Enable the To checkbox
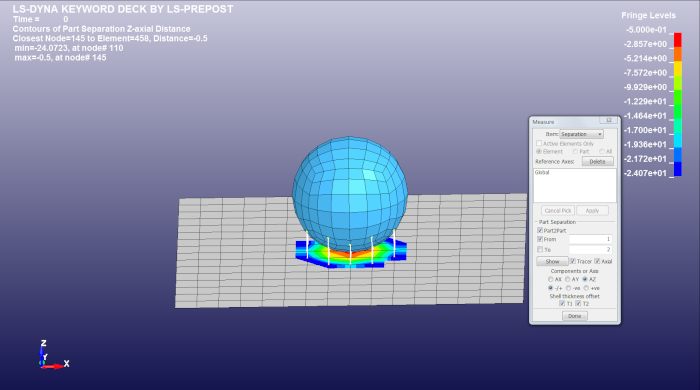This screenshot has height=390, width=700. (540, 249)
